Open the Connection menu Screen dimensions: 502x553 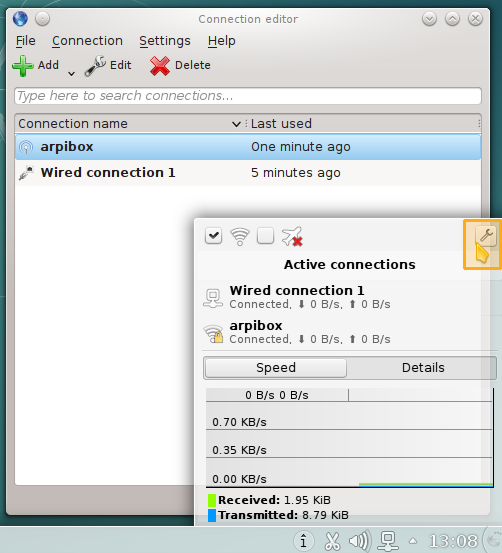(87, 41)
